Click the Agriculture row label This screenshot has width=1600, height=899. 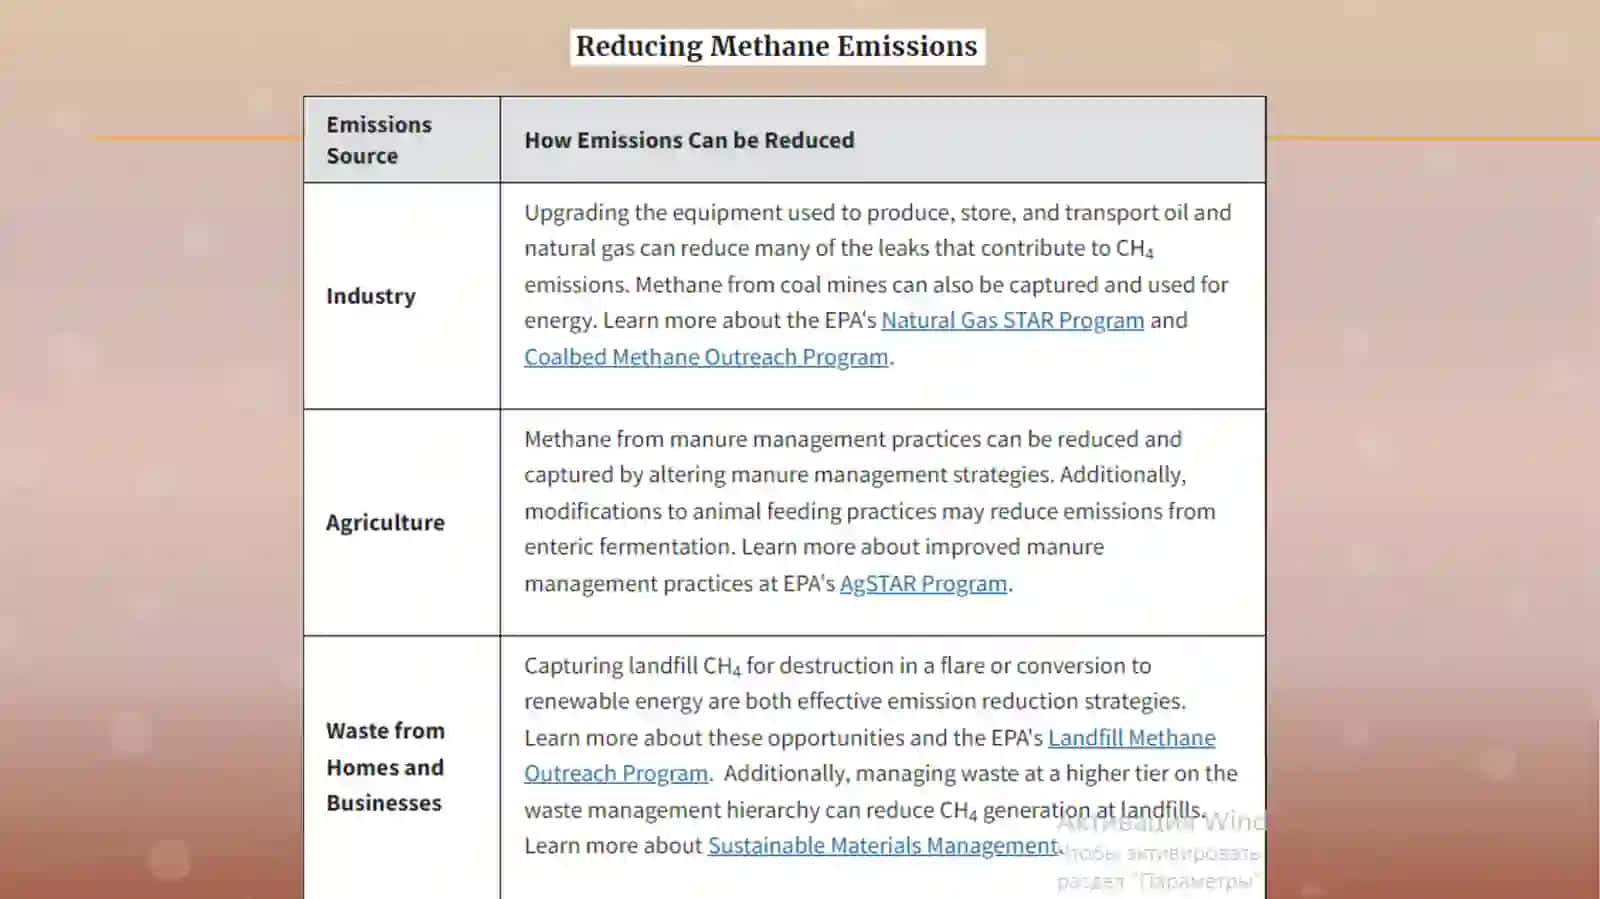coord(385,523)
